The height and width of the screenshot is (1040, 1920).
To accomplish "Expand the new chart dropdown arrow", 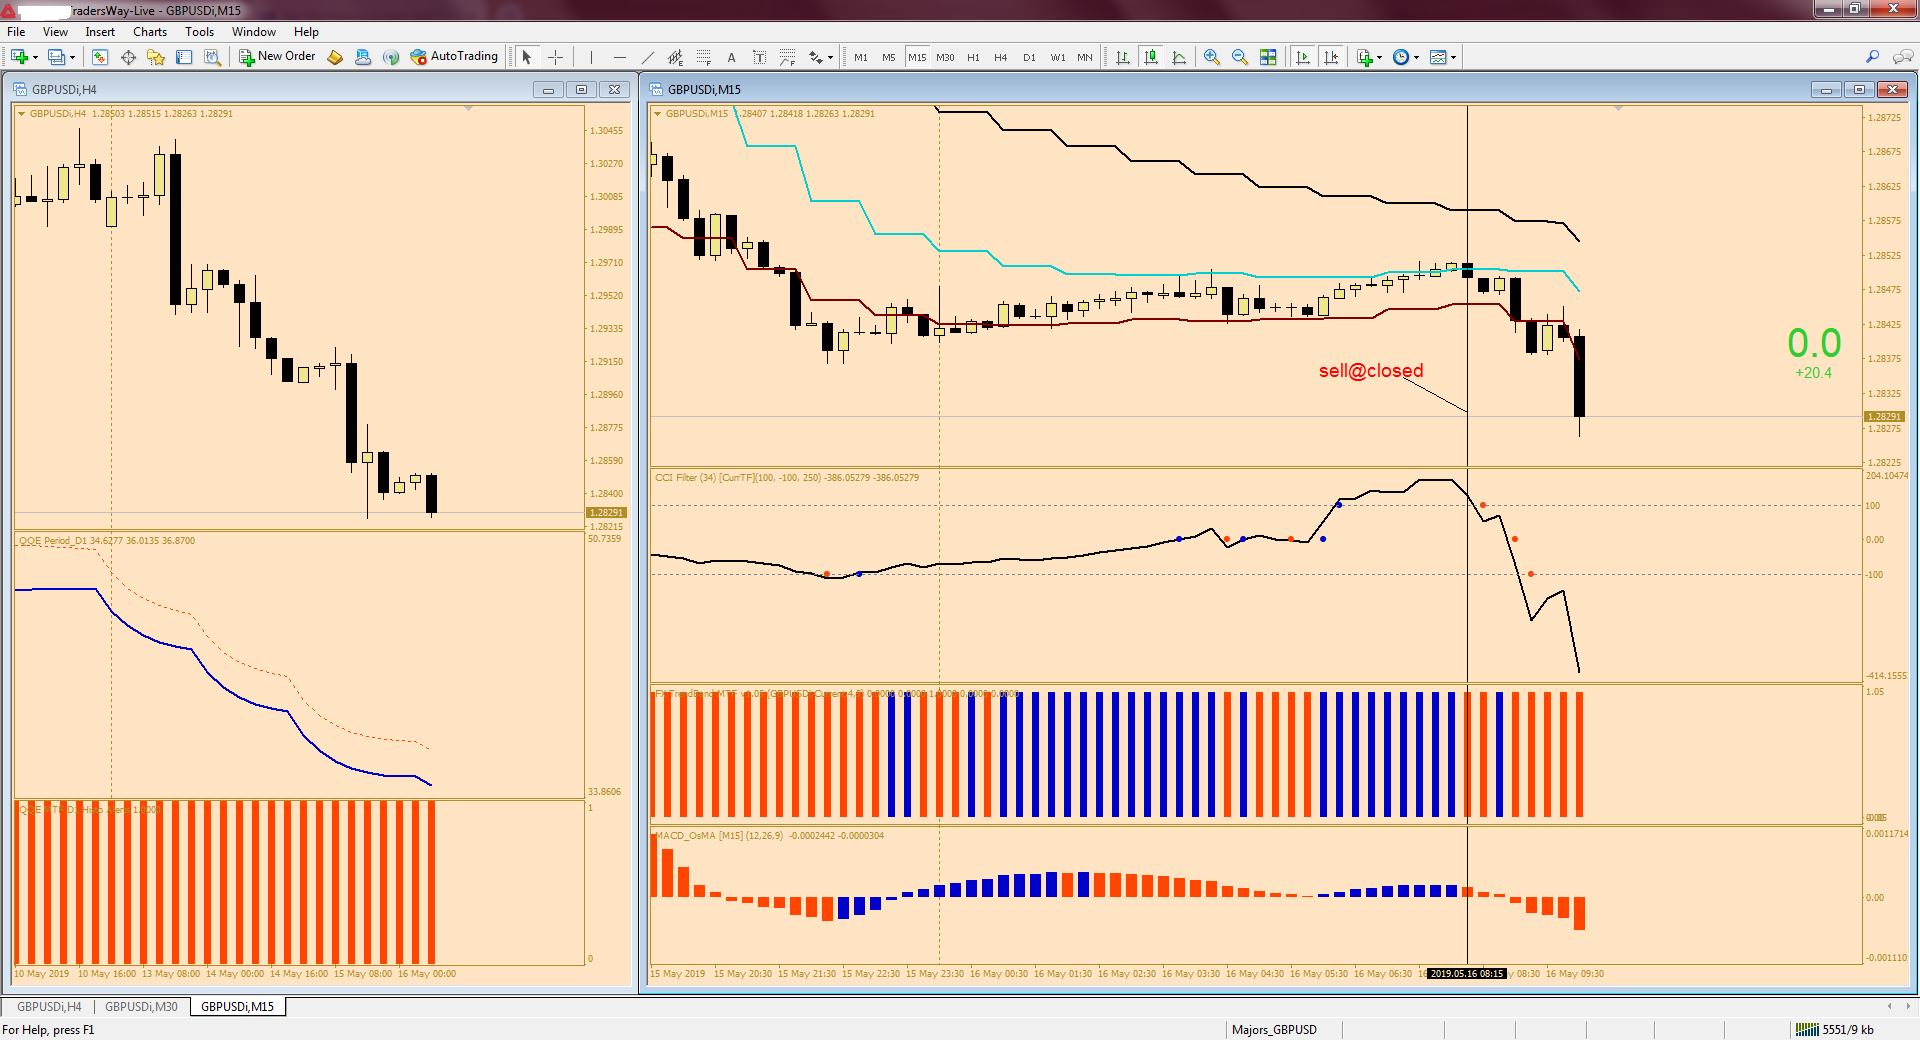I will coord(35,58).
